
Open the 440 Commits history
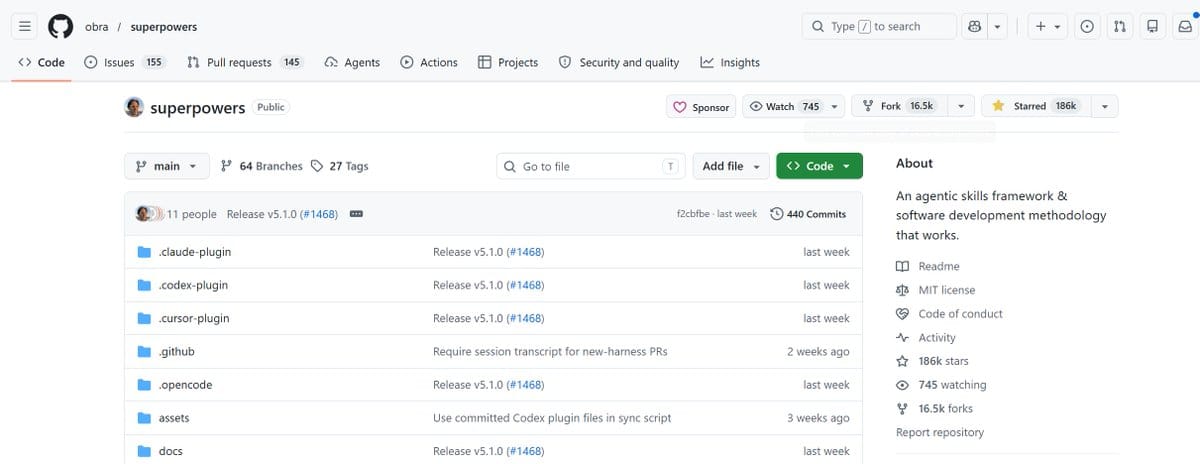click(808, 214)
